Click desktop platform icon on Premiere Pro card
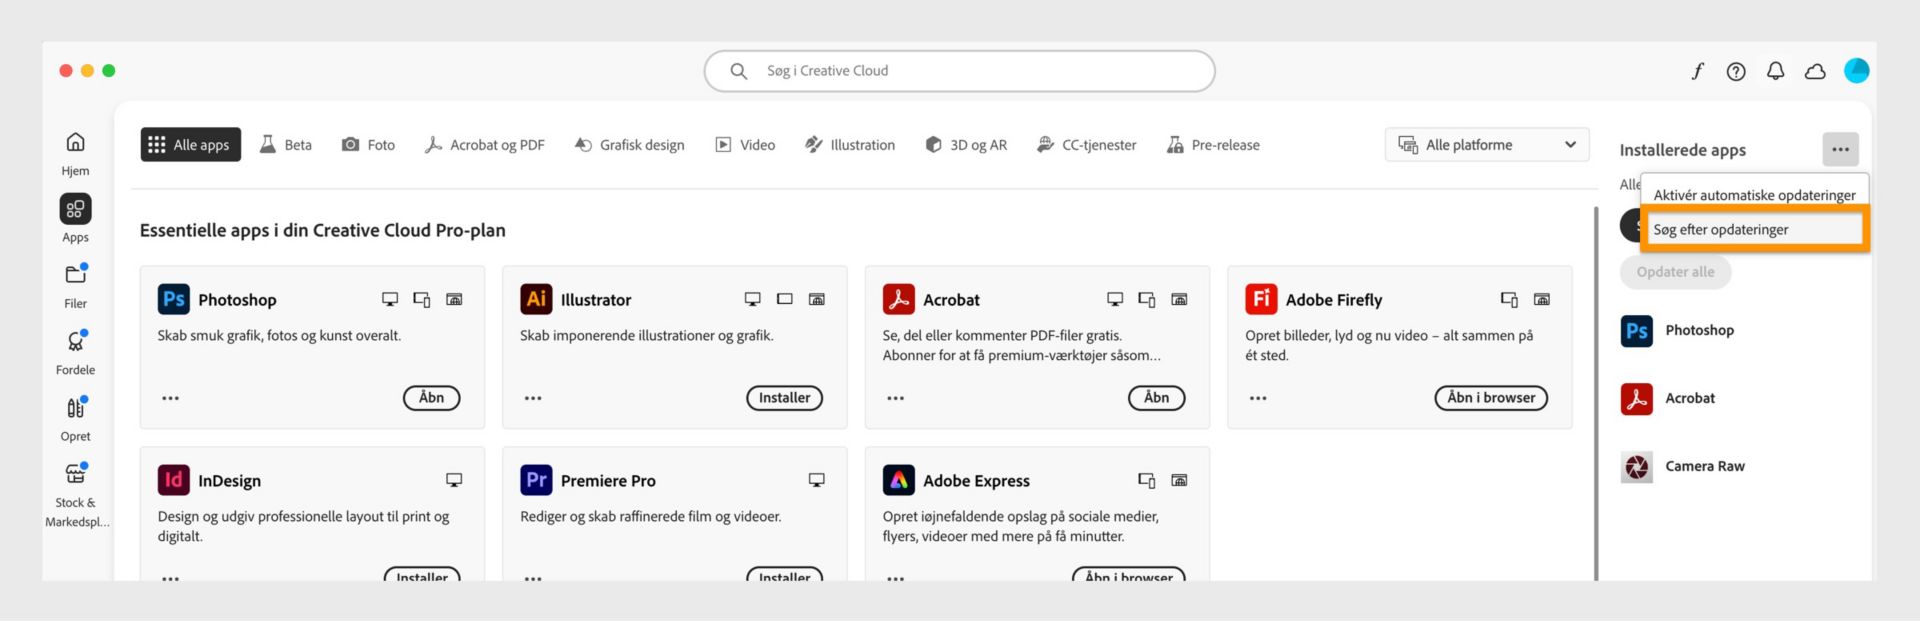Screen dimensions: 1920x621 pyautogui.click(x=816, y=480)
